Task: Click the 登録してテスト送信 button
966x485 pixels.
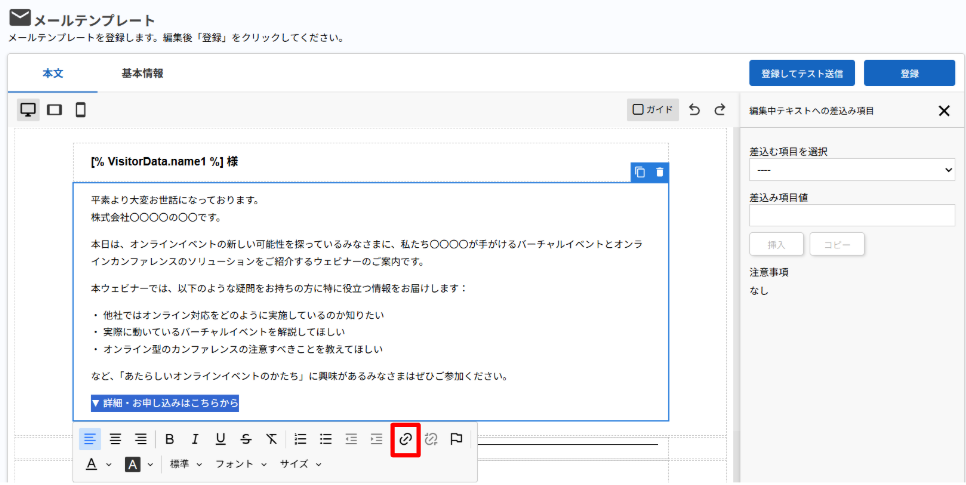Action: pos(802,73)
